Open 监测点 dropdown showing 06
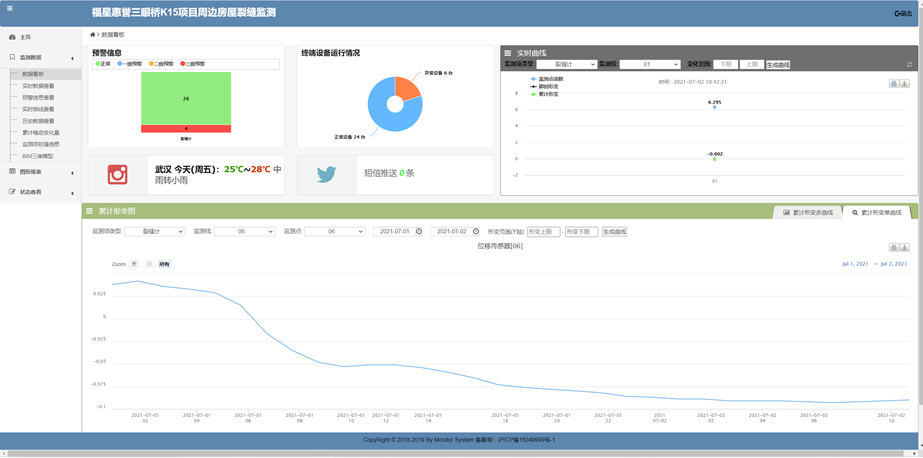The width and height of the screenshot is (923, 458). click(333, 231)
